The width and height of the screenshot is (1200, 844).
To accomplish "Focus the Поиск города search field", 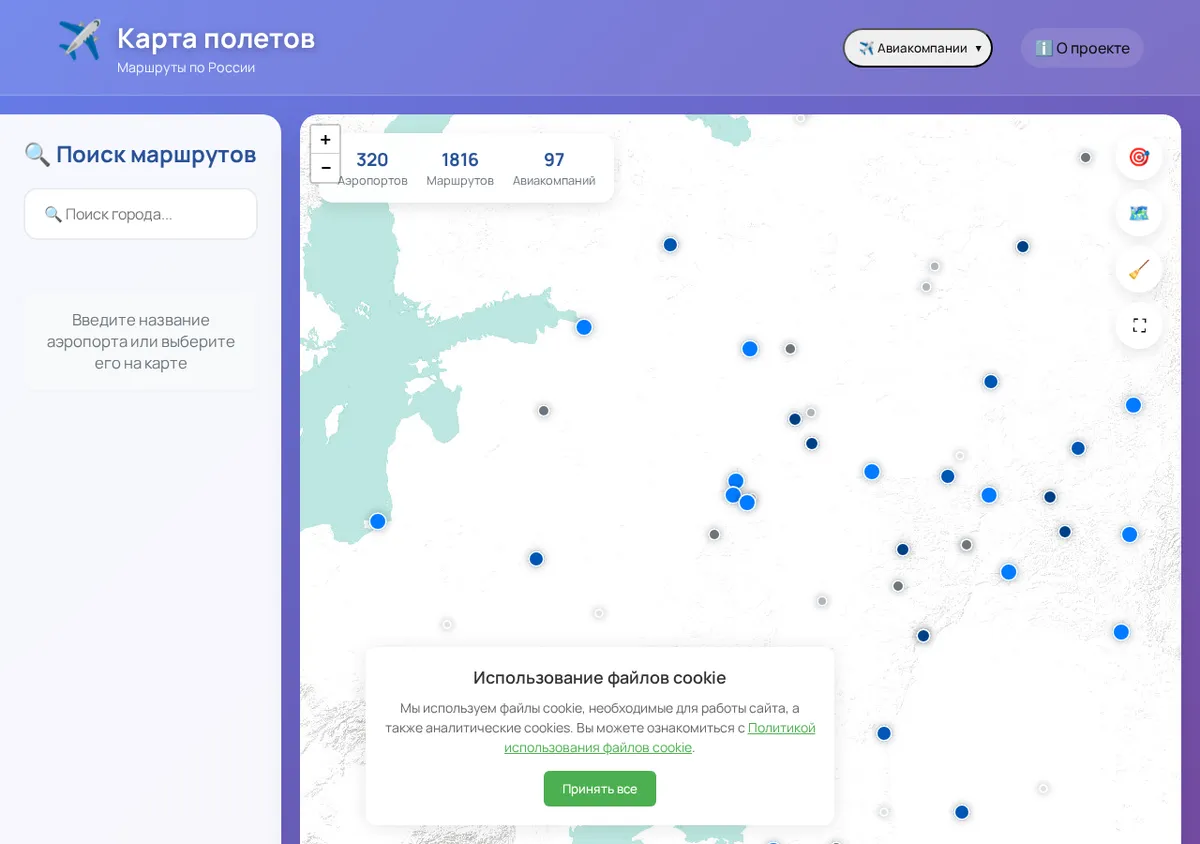I will point(141,214).
